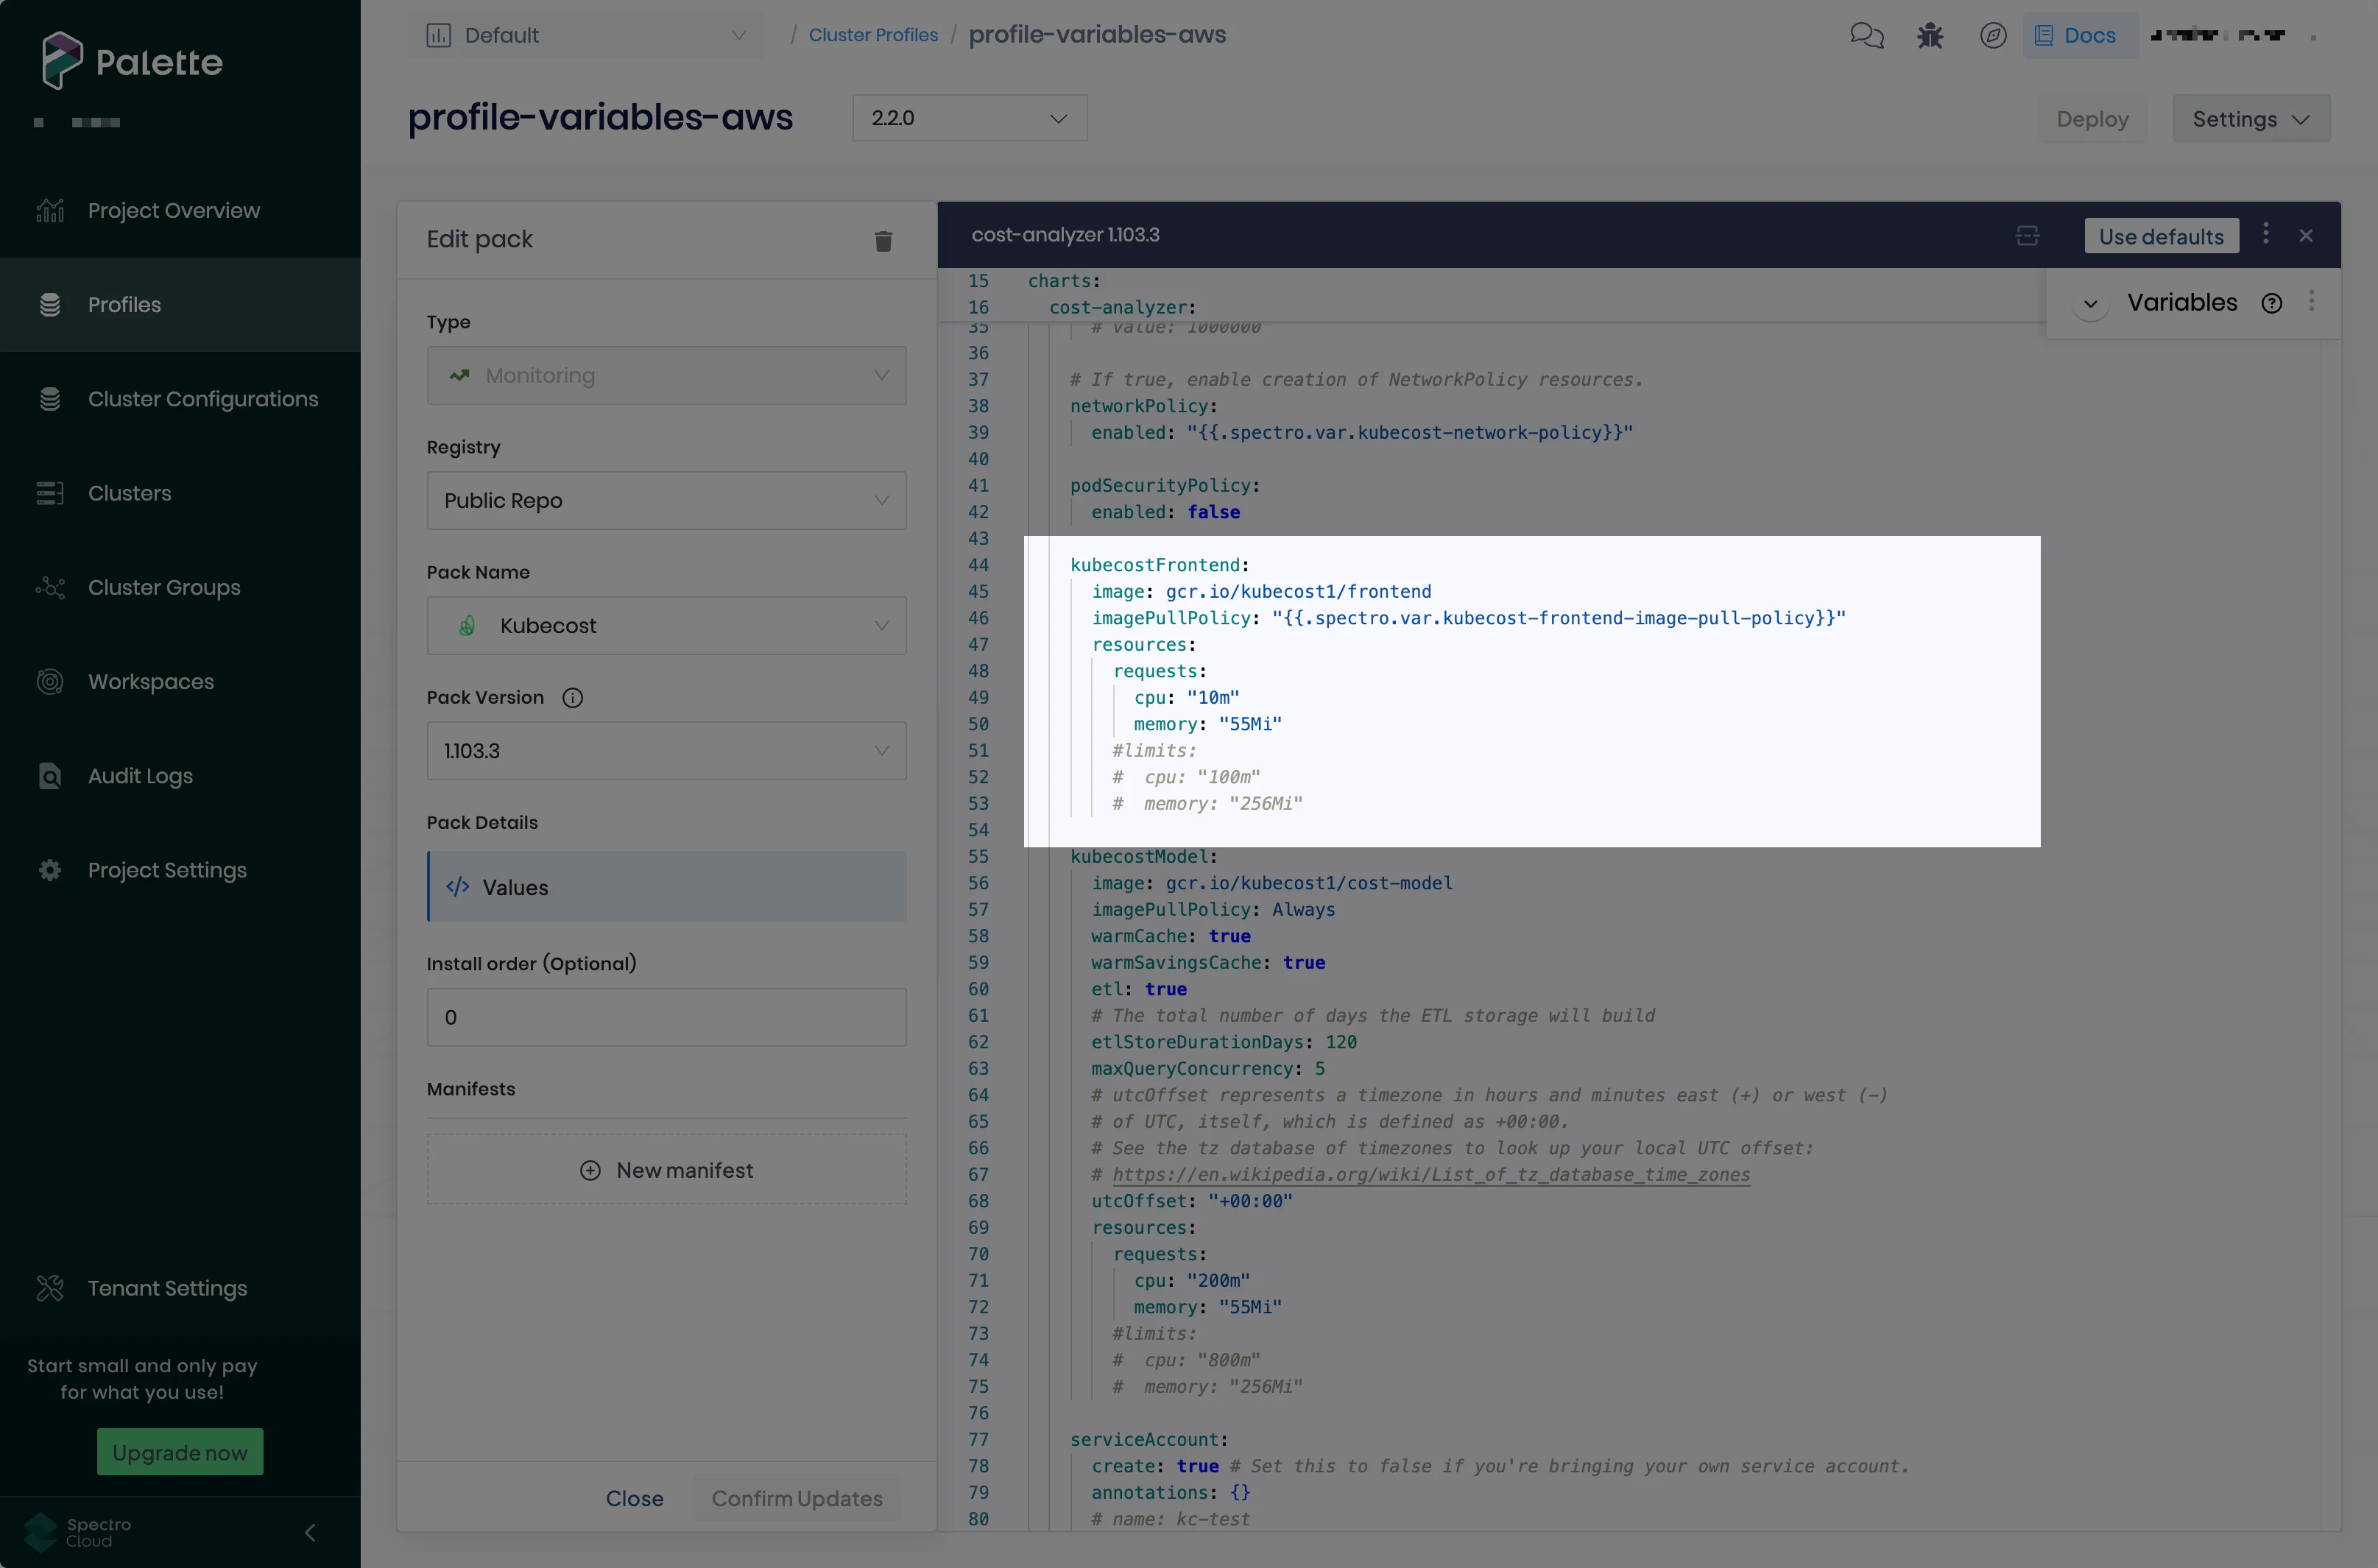The height and width of the screenshot is (1568, 2378).
Task: Open the cost-analyzer three-dot menu
Action: point(2266,234)
